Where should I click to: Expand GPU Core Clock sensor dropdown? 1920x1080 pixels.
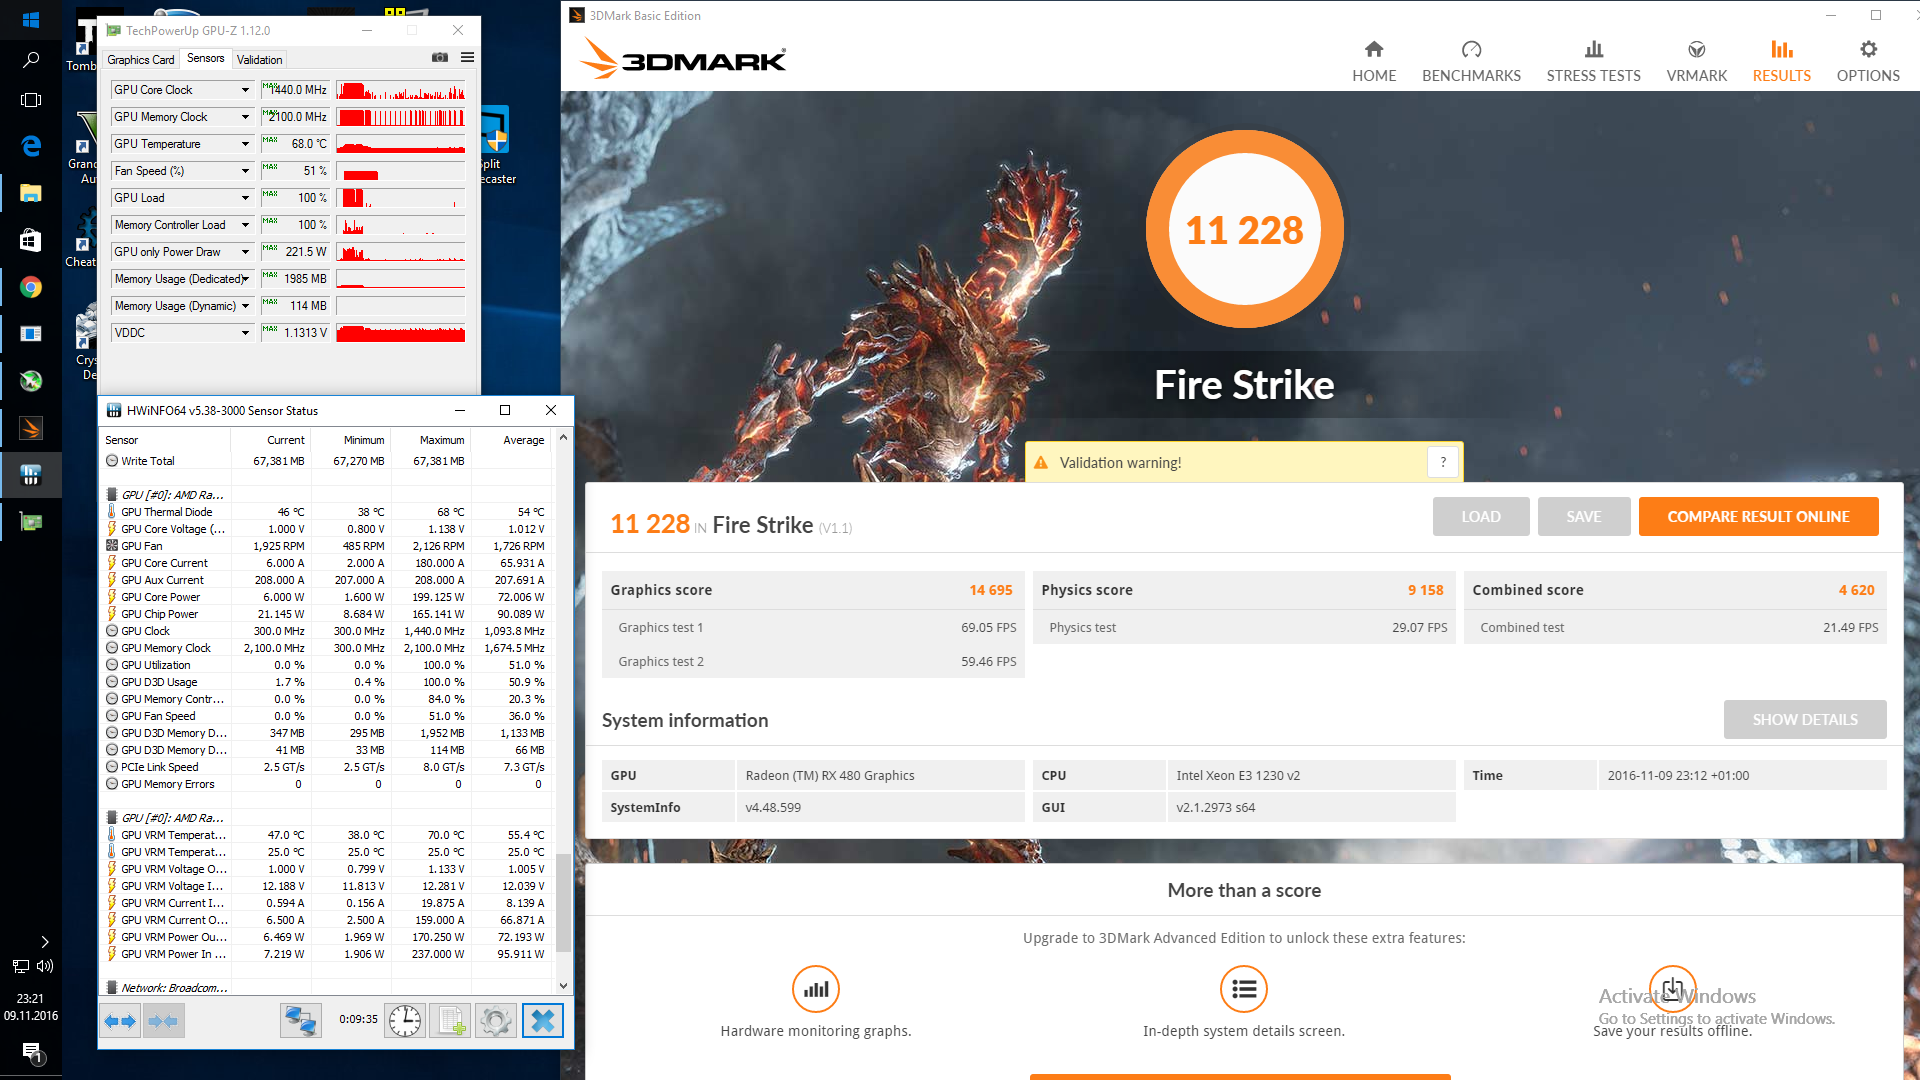click(245, 90)
